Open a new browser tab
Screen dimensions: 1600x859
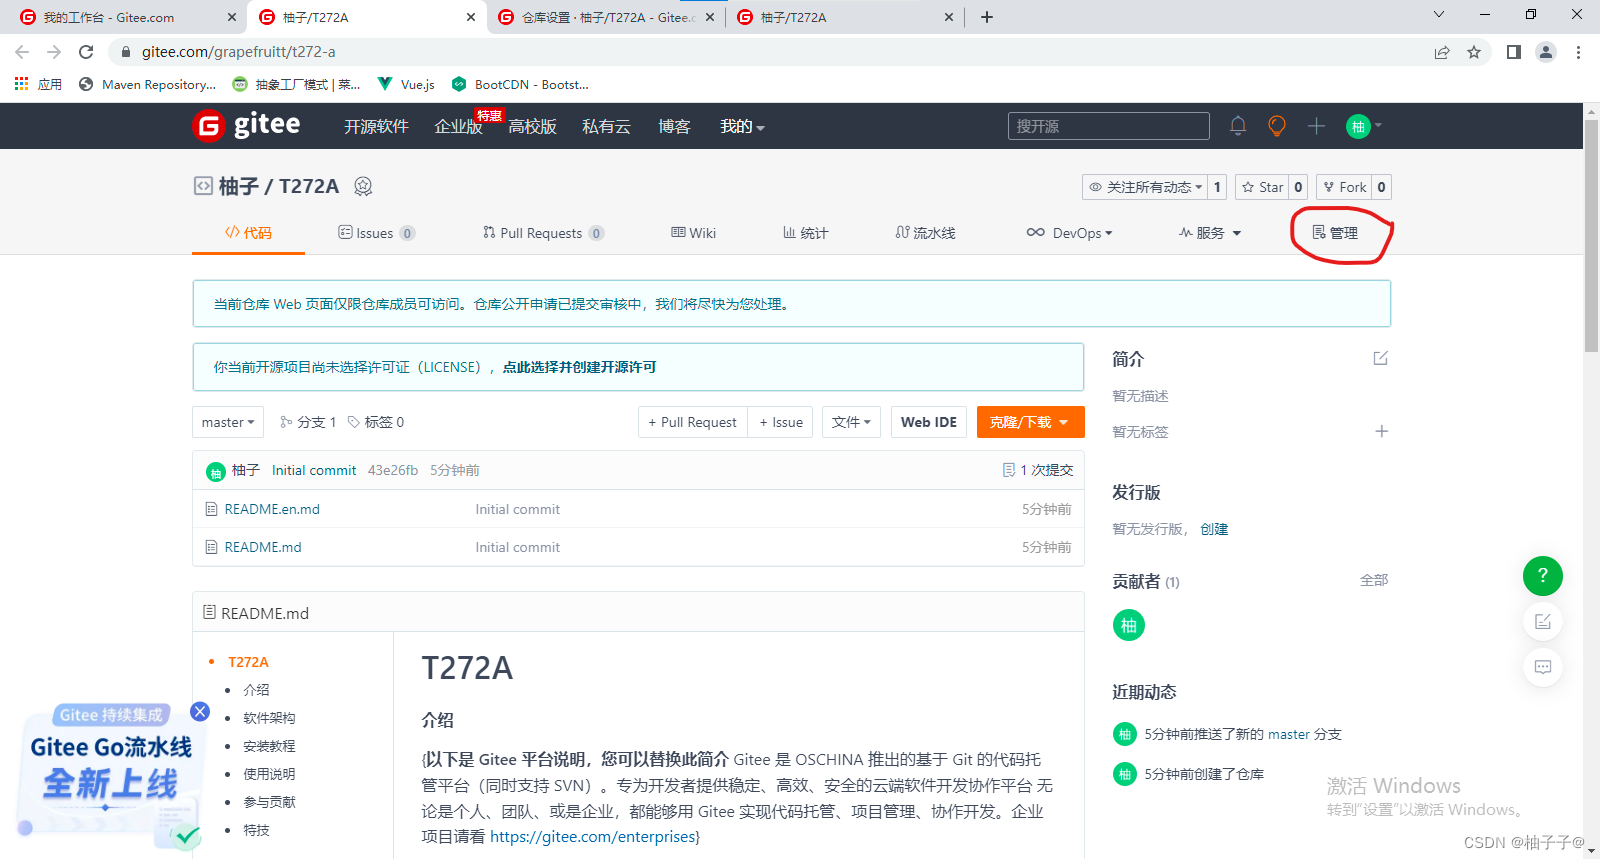tap(987, 17)
